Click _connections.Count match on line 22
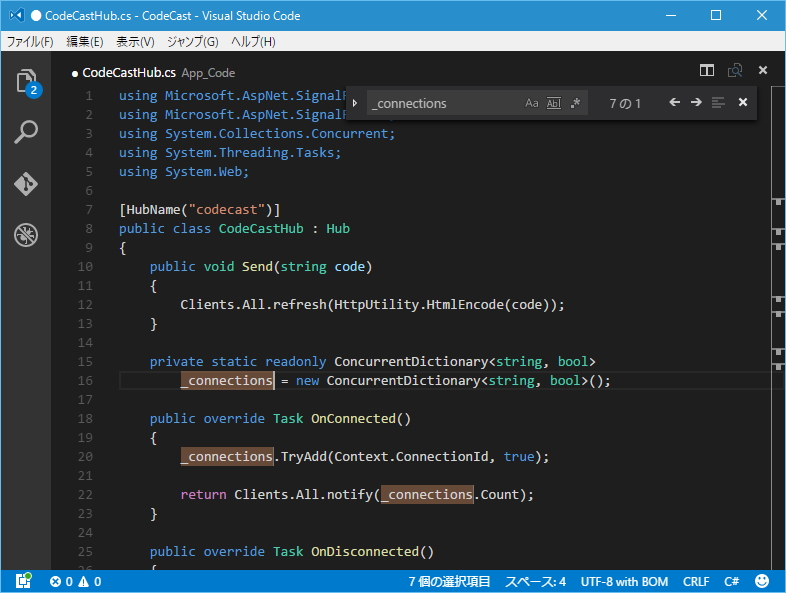The height and width of the screenshot is (593, 786). pos(427,495)
